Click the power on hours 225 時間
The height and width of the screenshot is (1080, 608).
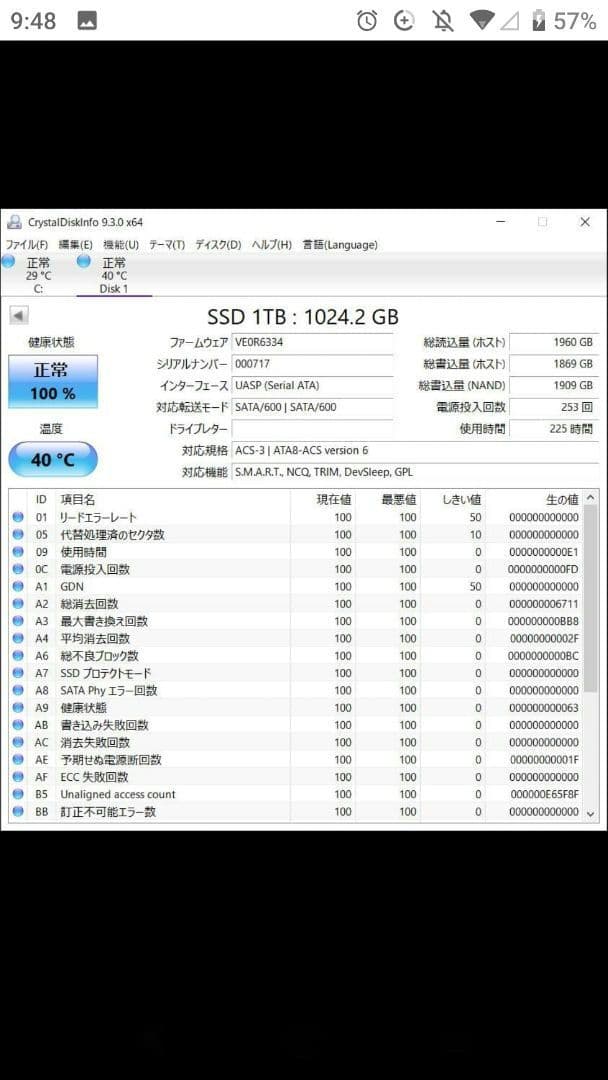[x=554, y=428]
